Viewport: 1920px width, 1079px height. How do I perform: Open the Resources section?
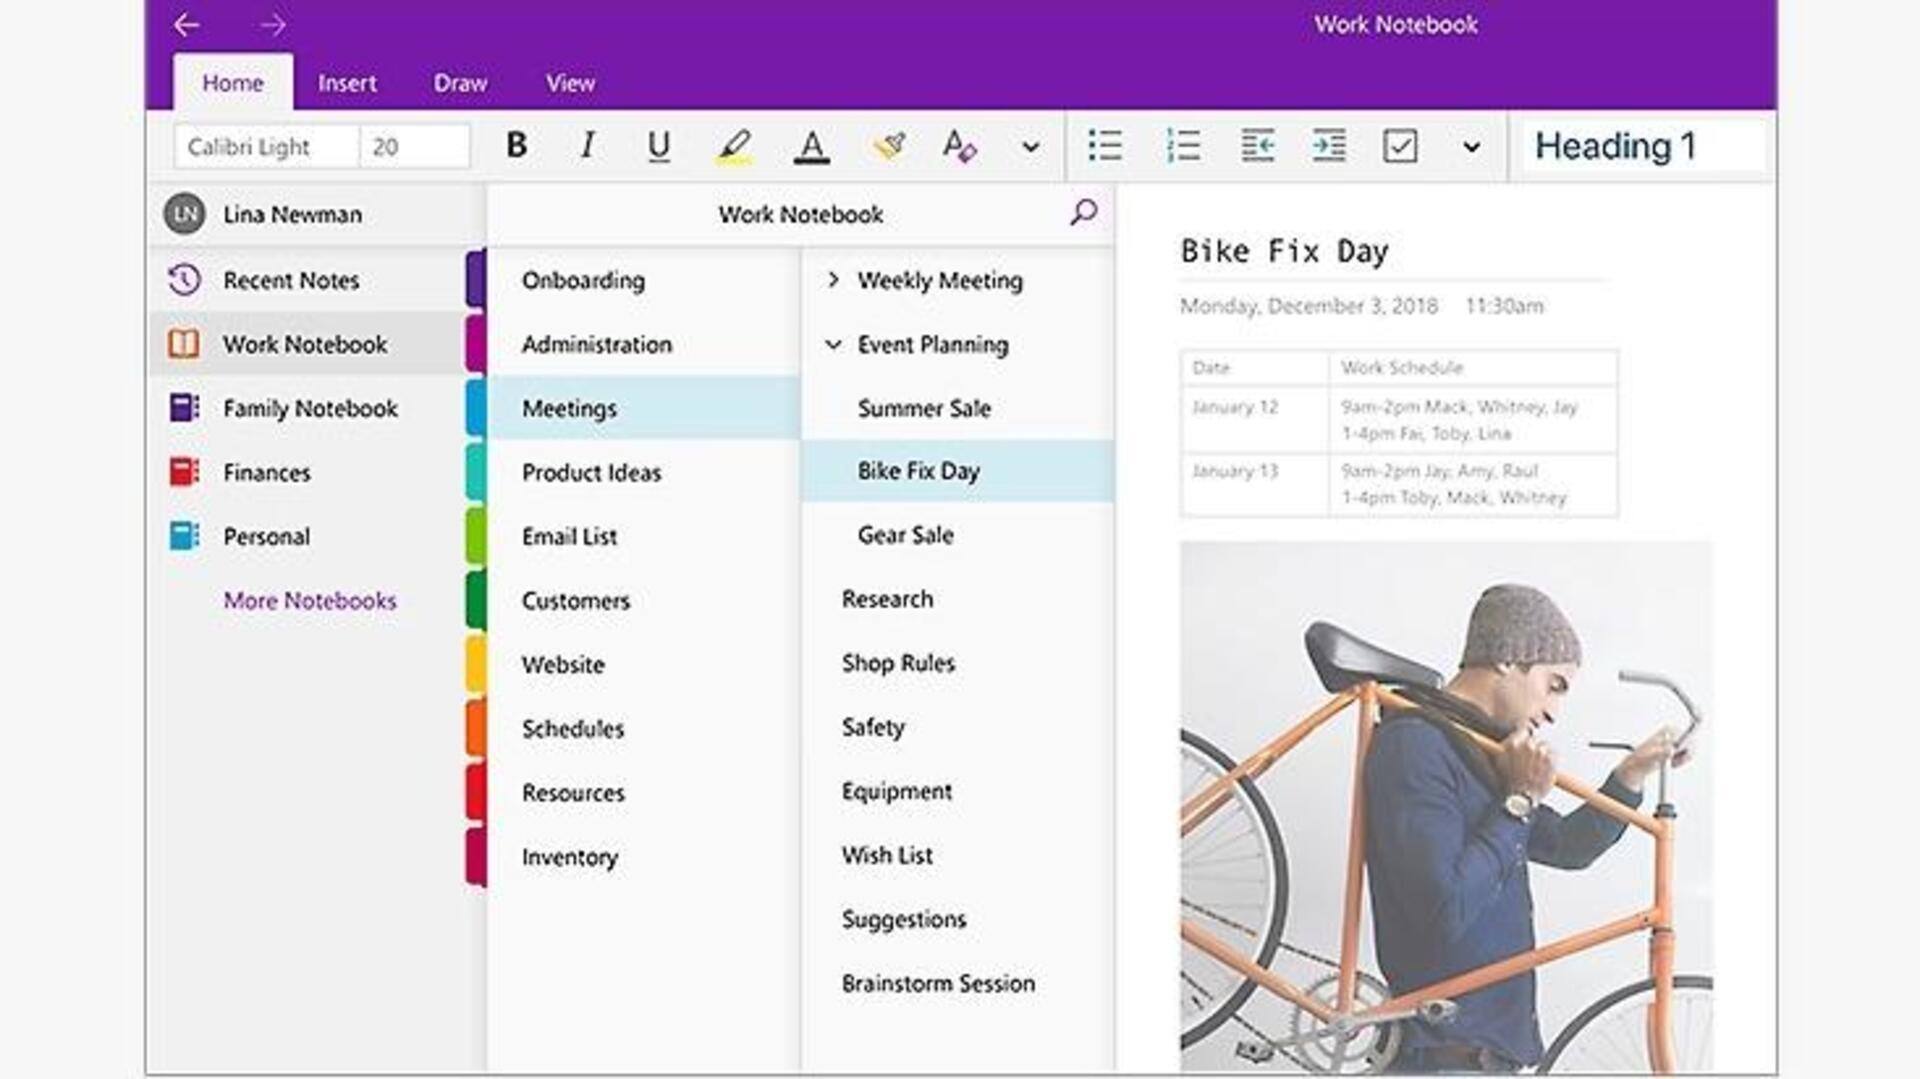click(x=644, y=792)
